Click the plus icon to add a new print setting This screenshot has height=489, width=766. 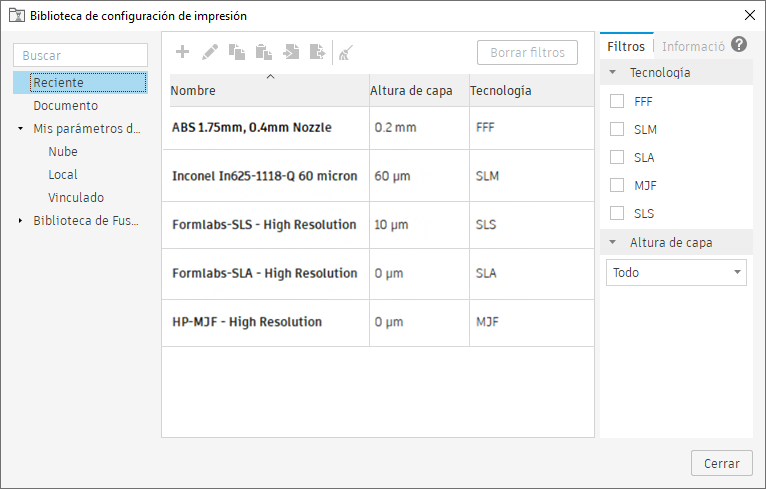[x=182, y=52]
